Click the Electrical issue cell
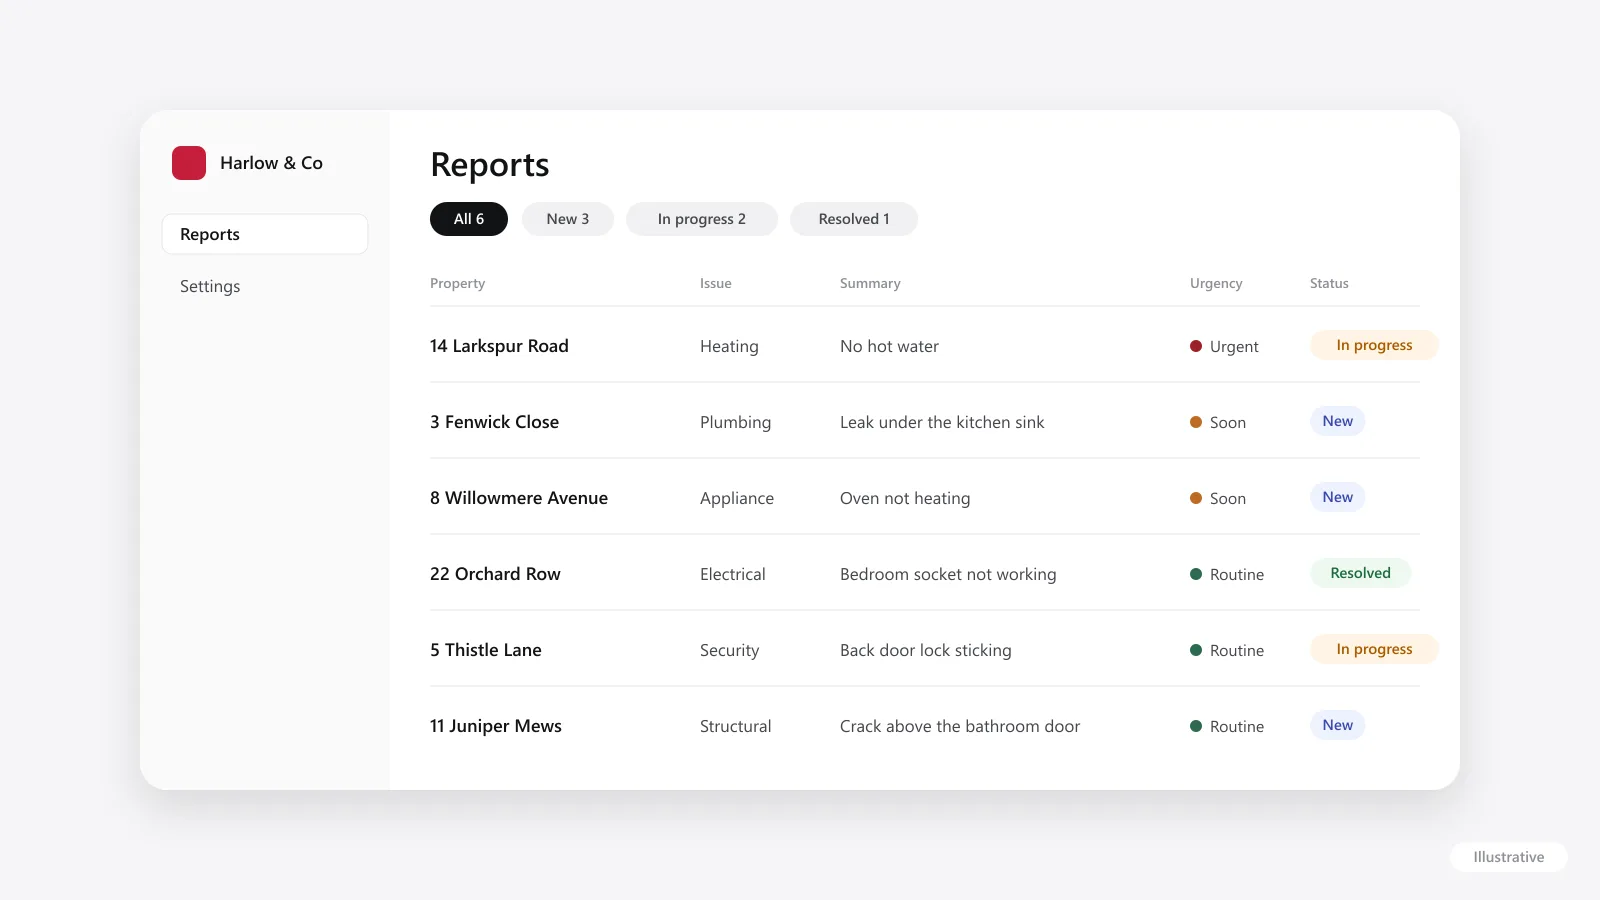This screenshot has width=1600, height=900. (733, 574)
